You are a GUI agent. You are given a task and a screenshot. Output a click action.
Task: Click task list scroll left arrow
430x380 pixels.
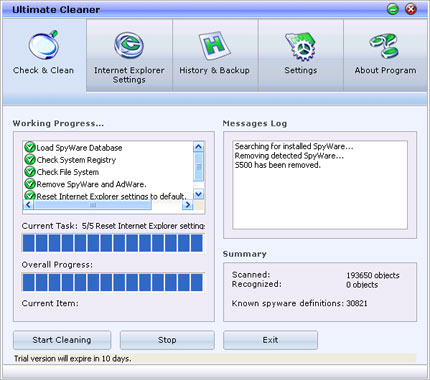(x=28, y=205)
